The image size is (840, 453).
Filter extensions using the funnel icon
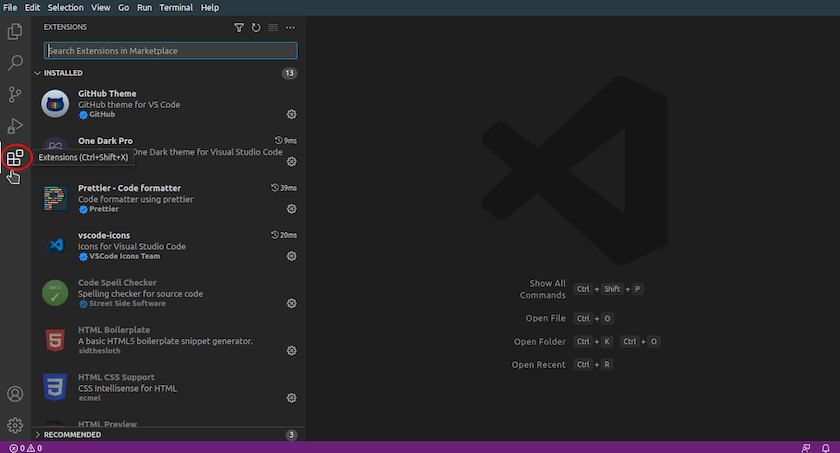(238, 28)
